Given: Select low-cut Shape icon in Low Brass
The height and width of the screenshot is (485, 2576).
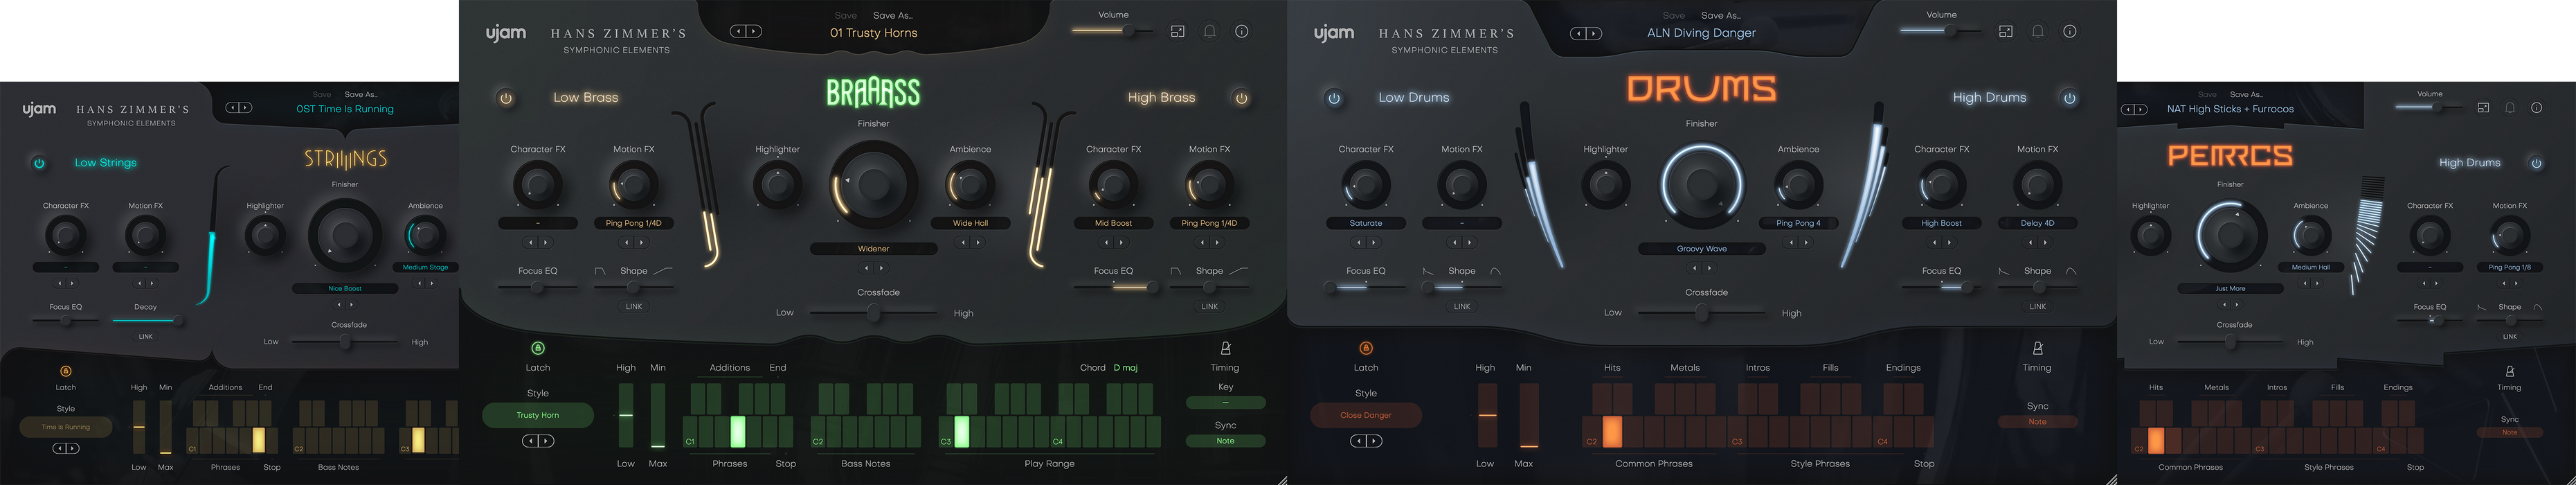Looking at the screenshot, I should click(600, 271).
